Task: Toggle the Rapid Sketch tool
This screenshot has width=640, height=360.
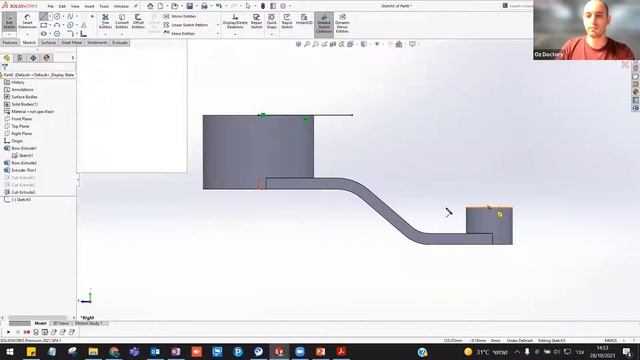Action: [x=287, y=21]
